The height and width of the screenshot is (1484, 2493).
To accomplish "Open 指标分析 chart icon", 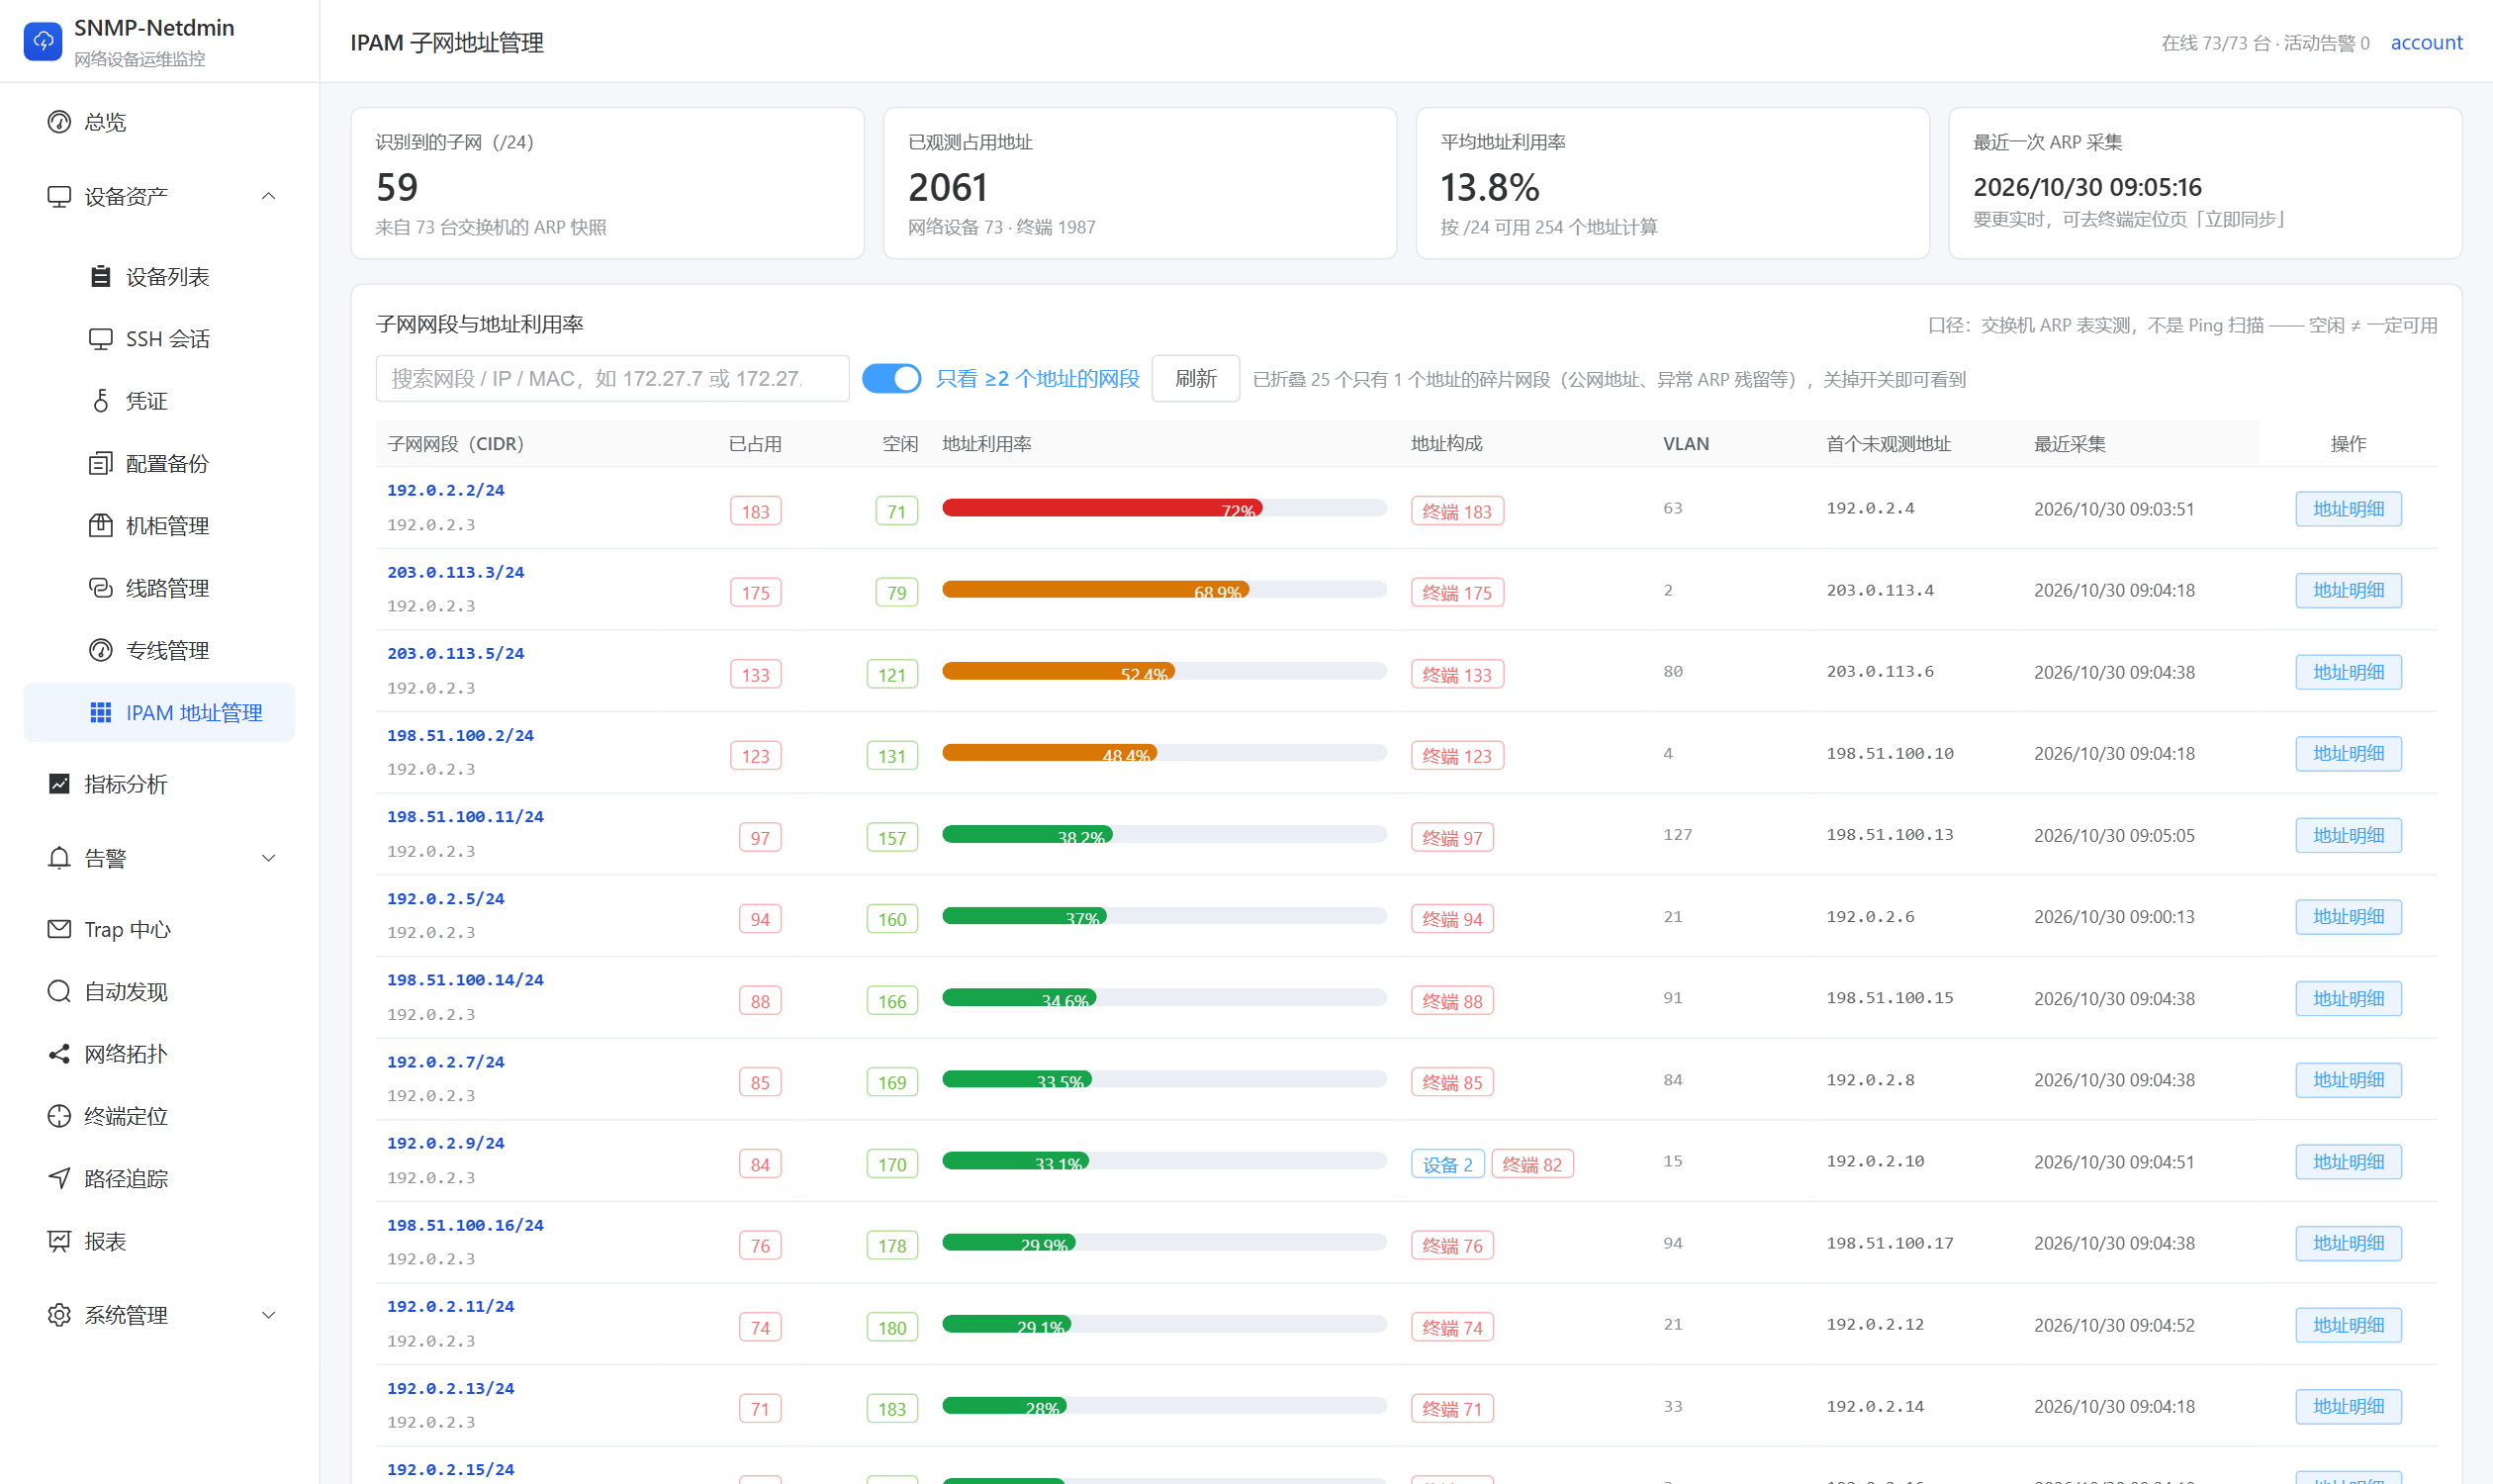I will [x=59, y=784].
